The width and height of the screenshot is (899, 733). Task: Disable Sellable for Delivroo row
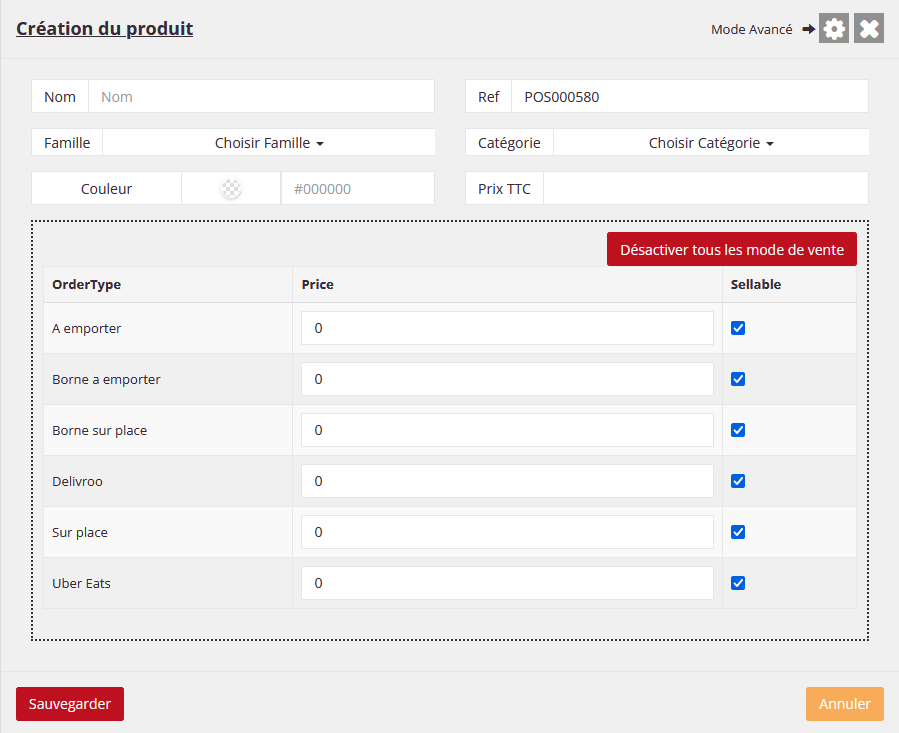click(738, 481)
